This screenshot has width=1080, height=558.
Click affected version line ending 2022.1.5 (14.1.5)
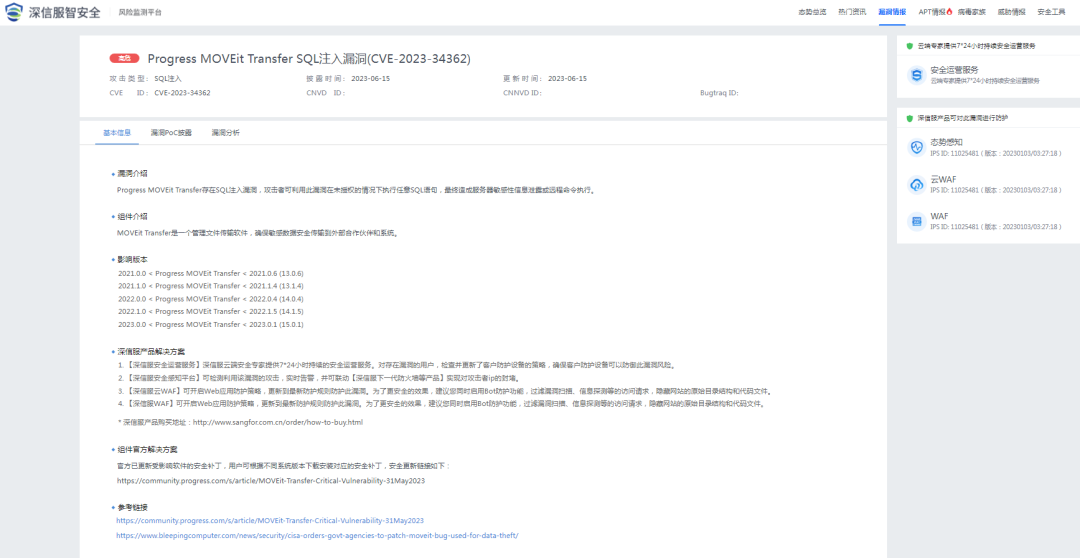211,311
